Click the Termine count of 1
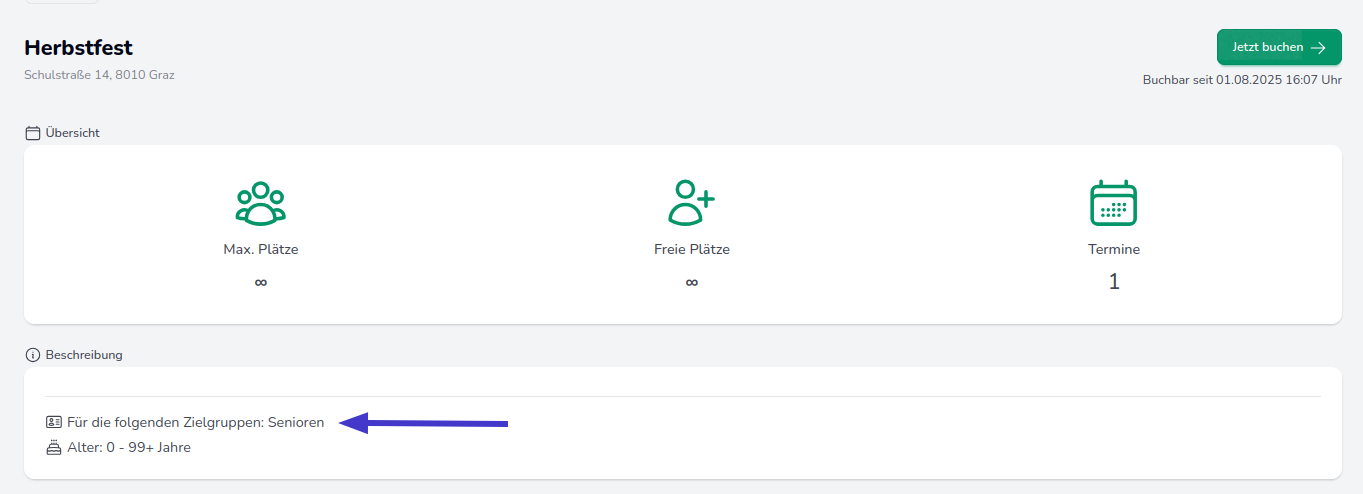Image resolution: width=1363 pixels, height=494 pixels. click(x=1114, y=283)
